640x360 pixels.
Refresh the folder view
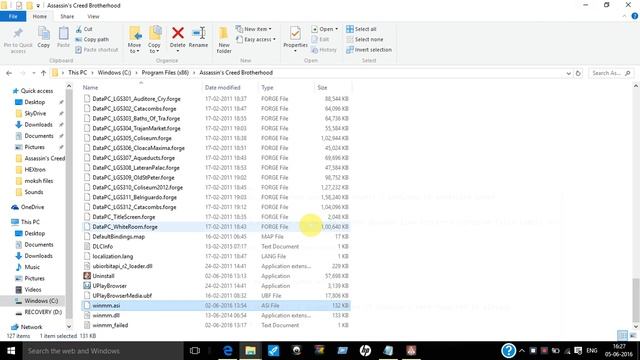pos(578,73)
